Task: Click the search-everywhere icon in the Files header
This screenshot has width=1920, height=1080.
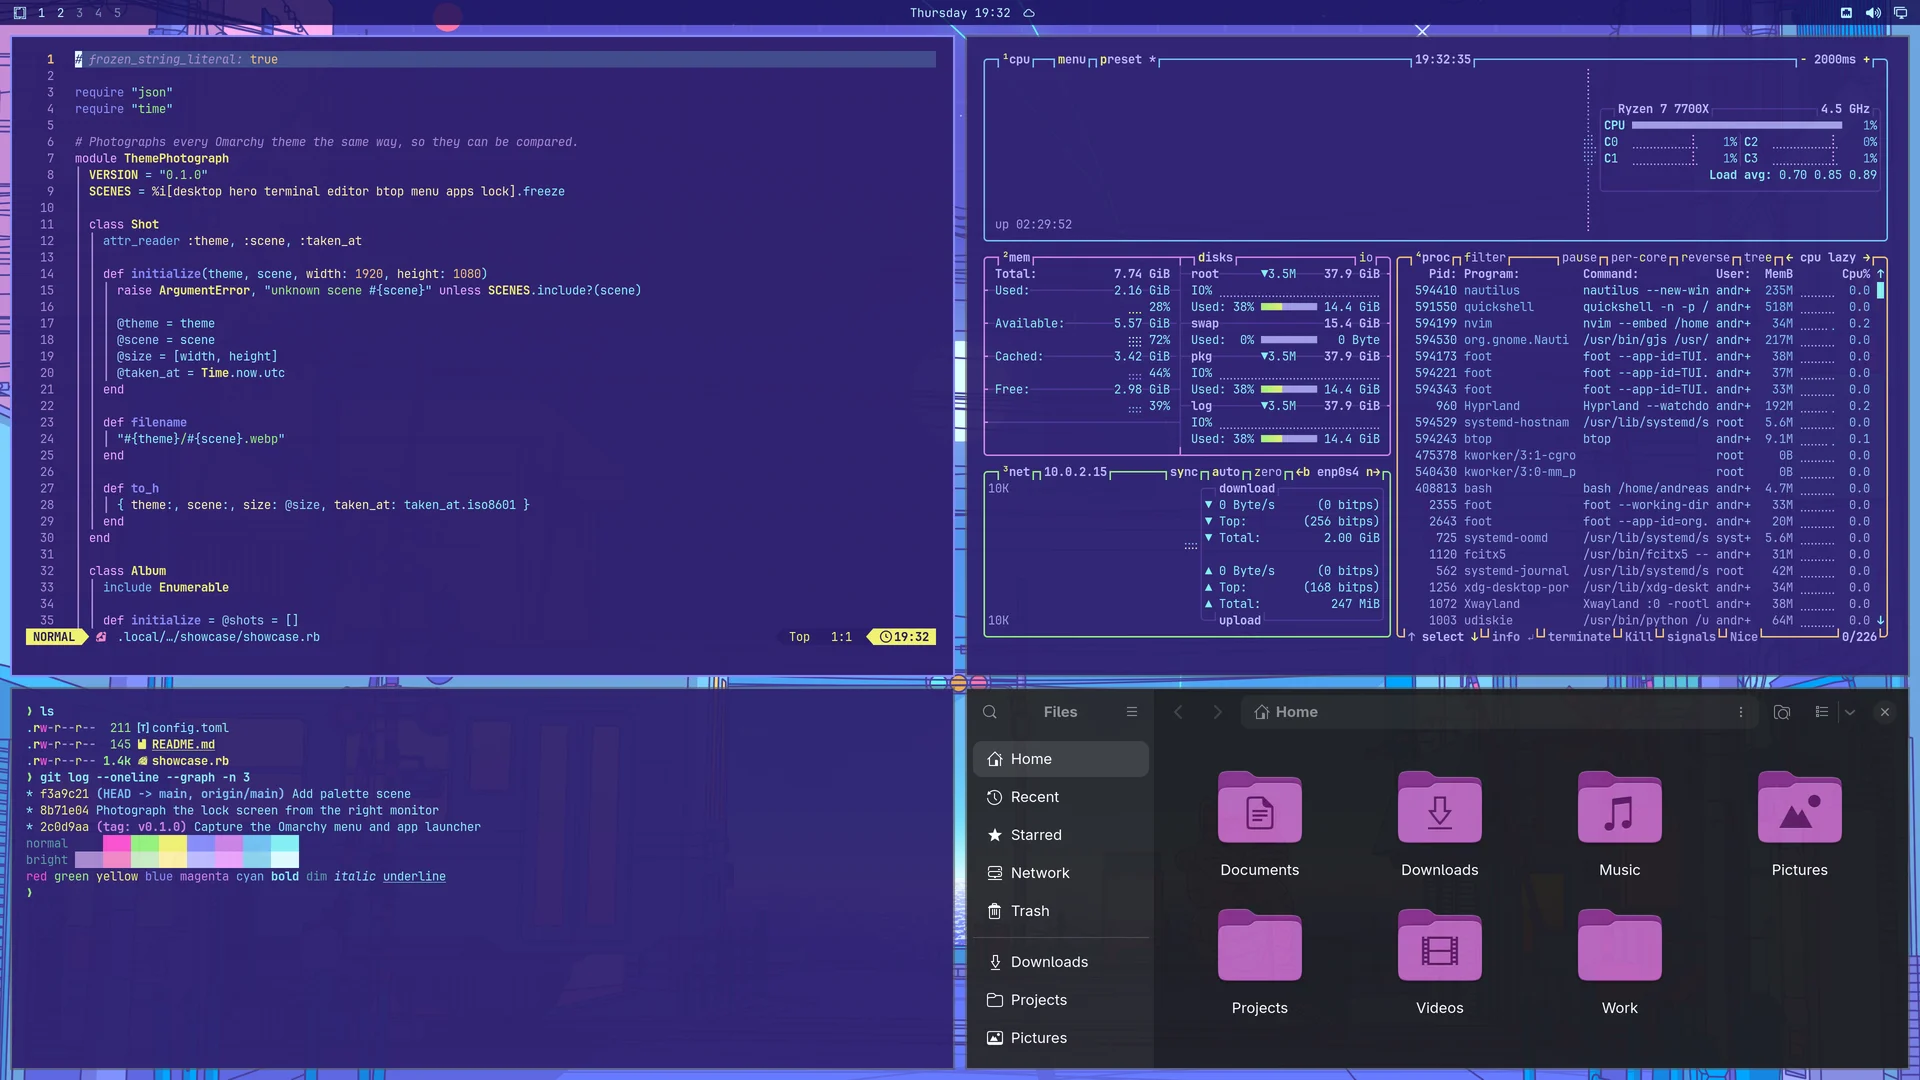Action: (x=1781, y=712)
